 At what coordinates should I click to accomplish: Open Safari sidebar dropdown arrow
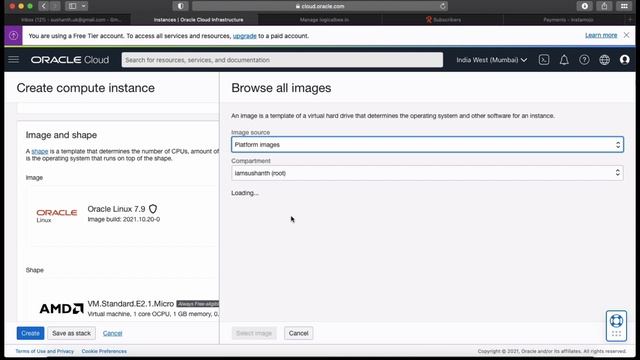[83, 6]
